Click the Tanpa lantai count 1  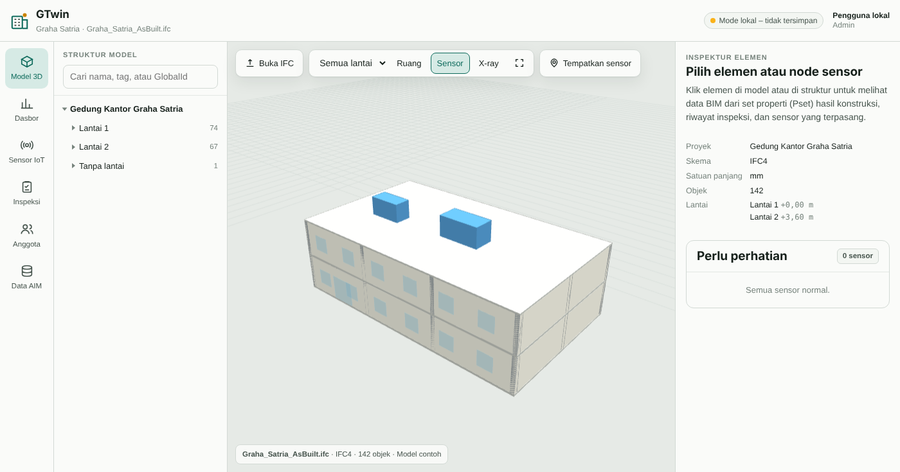(x=216, y=166)
